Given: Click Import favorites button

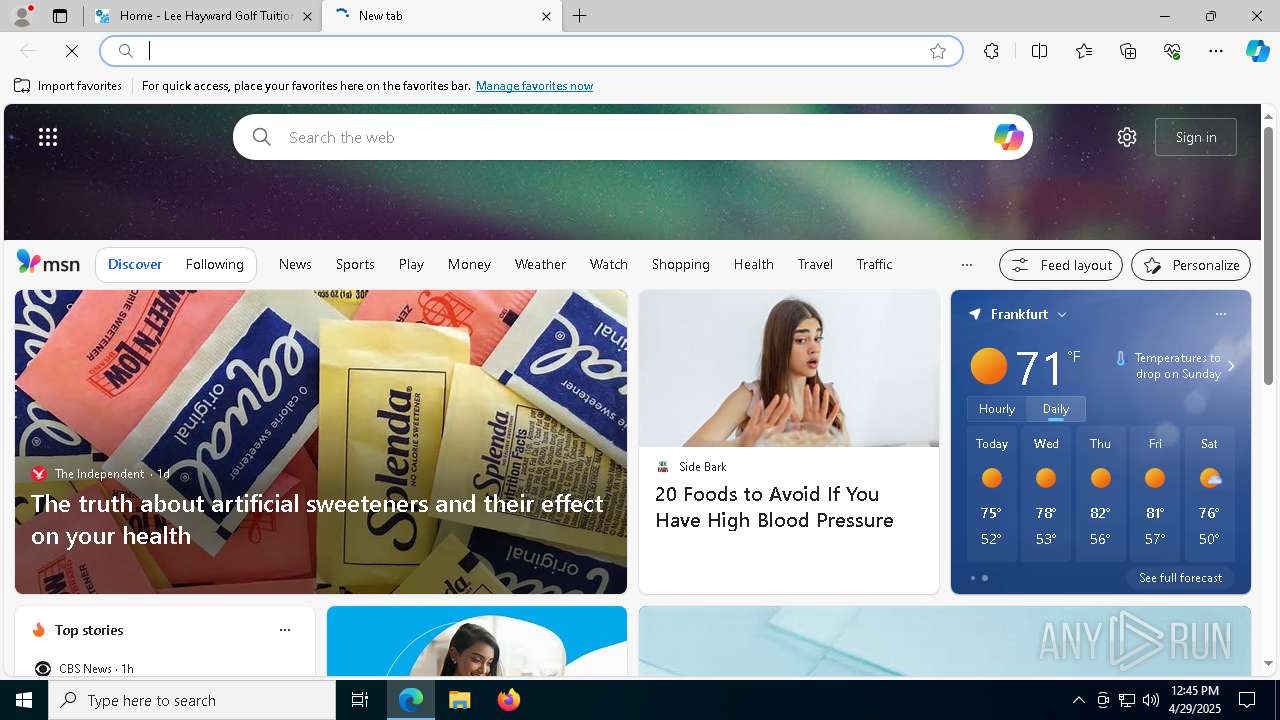Looking at the screenshot, I should 68,86.
